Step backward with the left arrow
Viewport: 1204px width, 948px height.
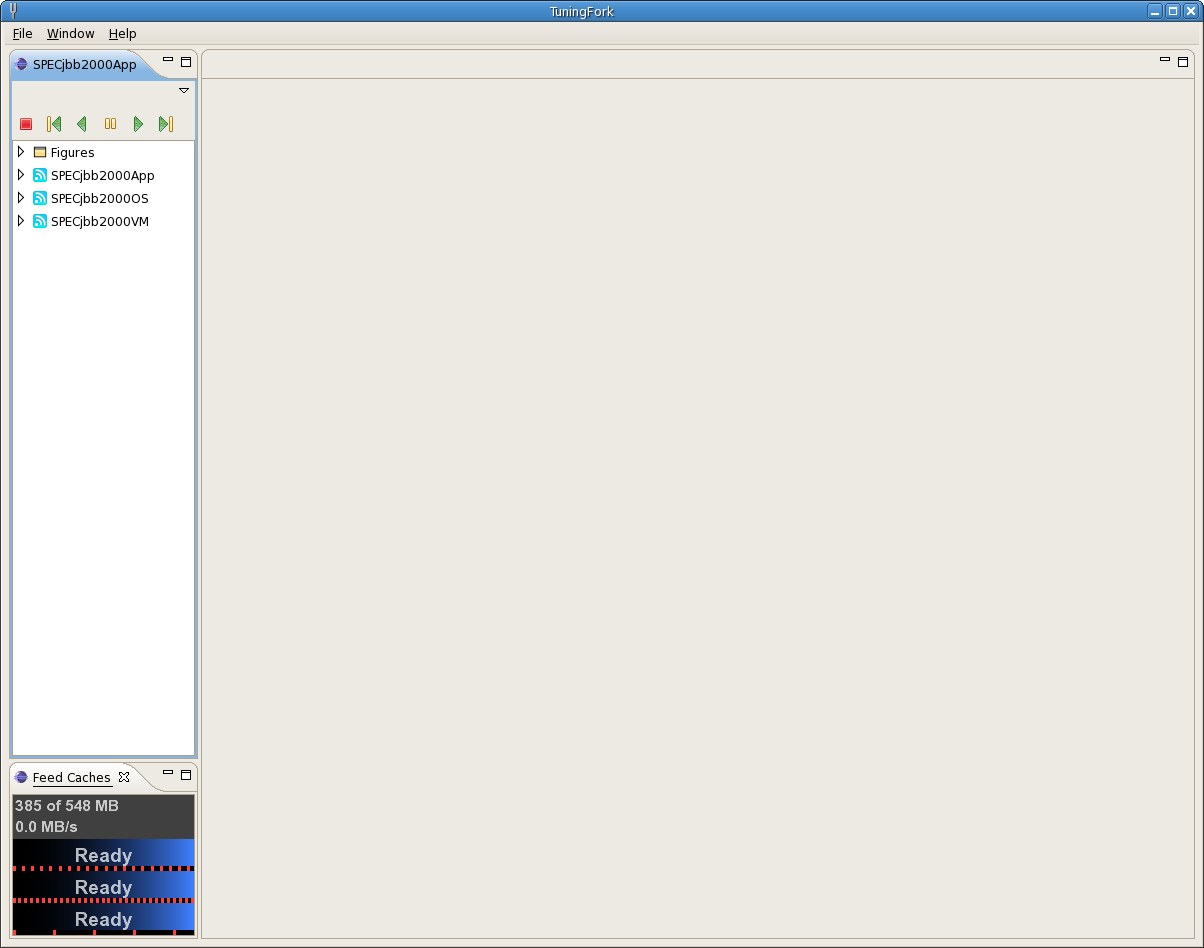(x=82, y=124)
